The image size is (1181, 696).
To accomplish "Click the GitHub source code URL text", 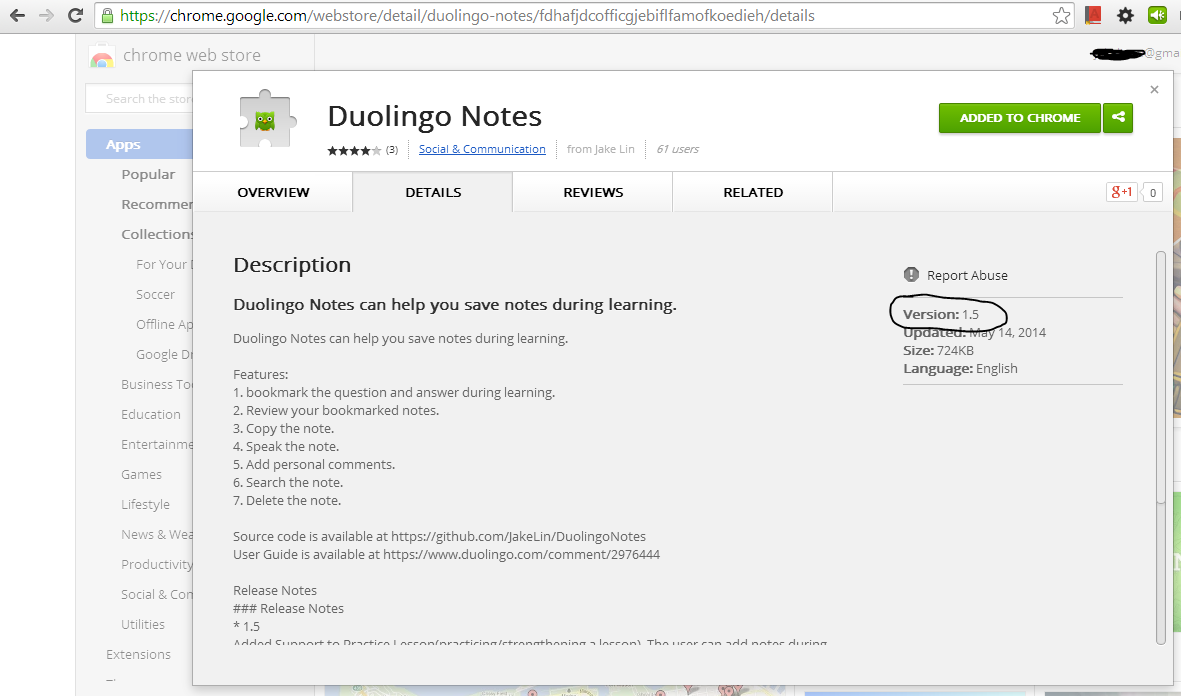I will tap(518, 536).
